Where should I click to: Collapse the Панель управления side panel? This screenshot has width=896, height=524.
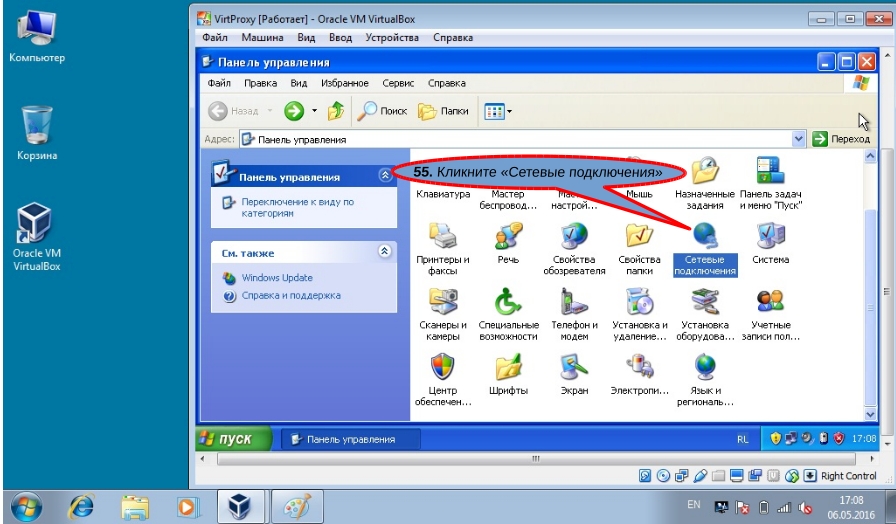385,175
